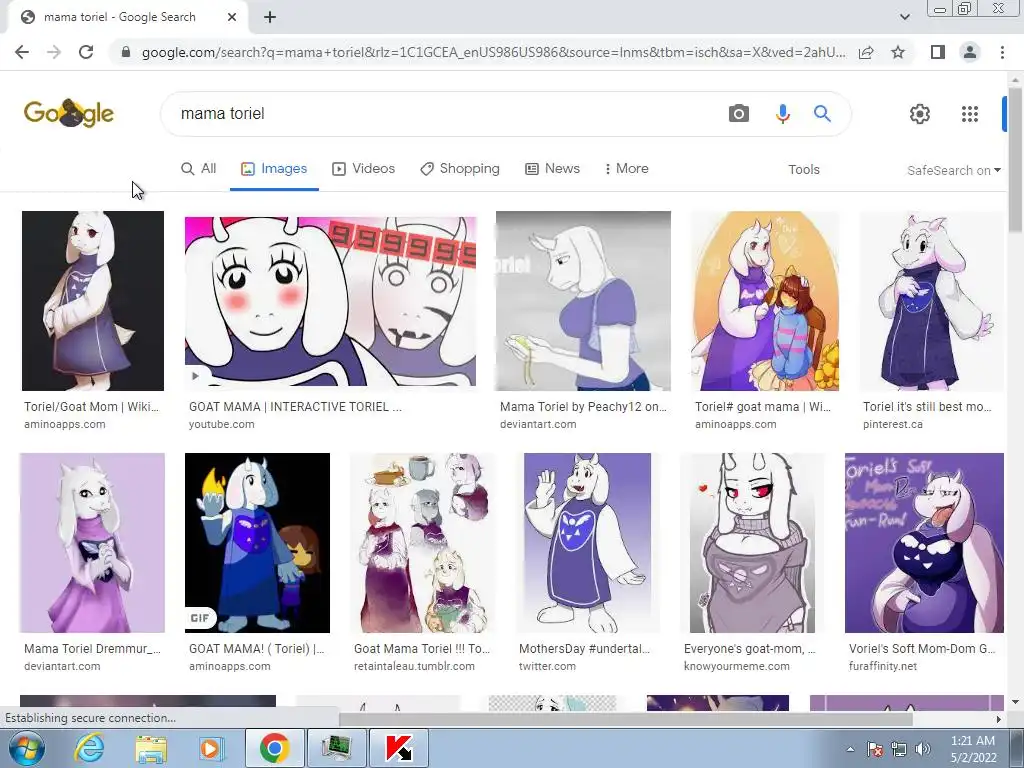This screenshot has width=1024, height=768.
Task: Open the GOAT MAMA! GIF thumbnail
Action: point(257,543)
